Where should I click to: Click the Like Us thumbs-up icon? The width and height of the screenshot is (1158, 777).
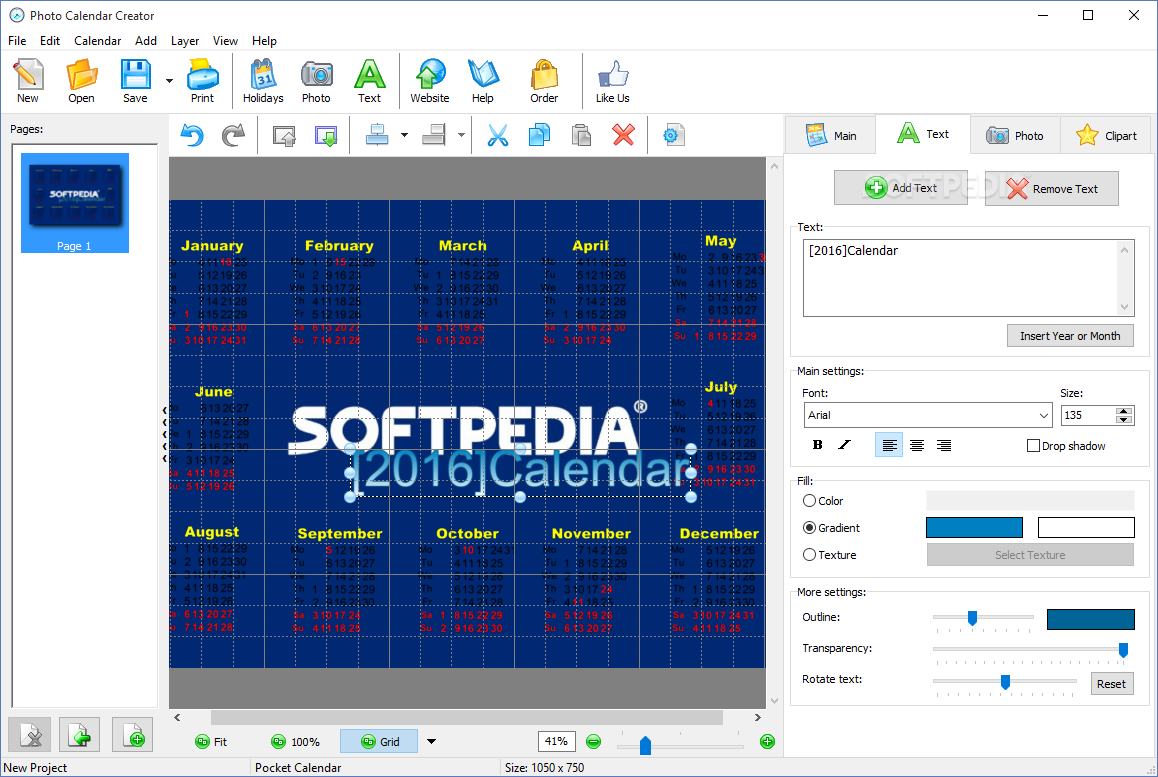click(612, 81)
